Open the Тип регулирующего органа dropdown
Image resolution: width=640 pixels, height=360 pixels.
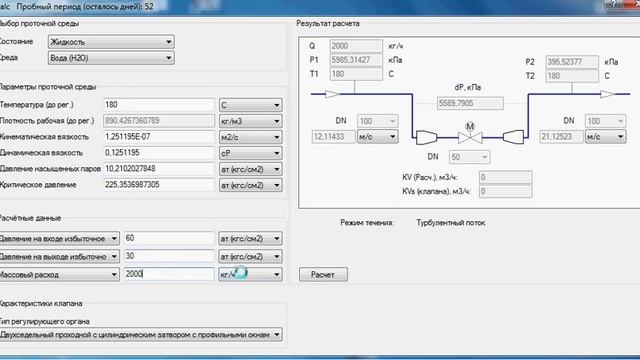click(x=141, y=335)
